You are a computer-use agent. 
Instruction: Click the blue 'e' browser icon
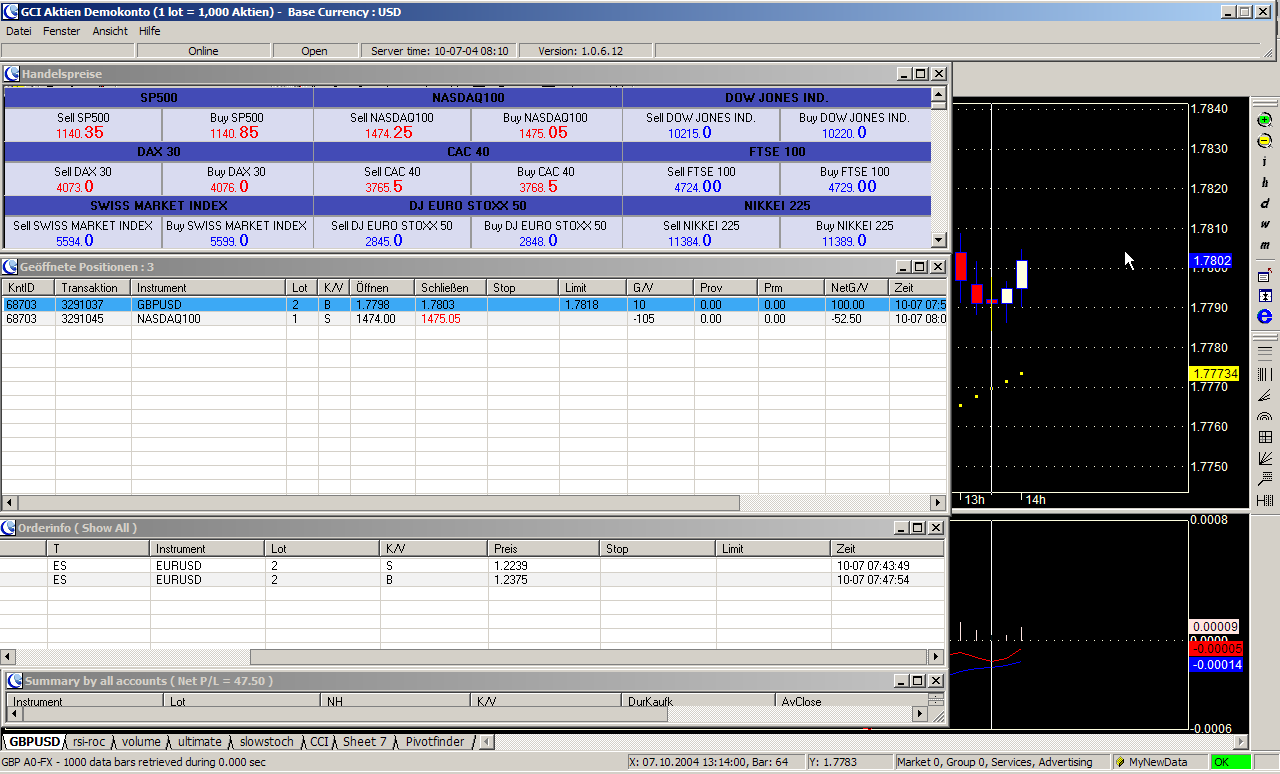[1264, 316]
